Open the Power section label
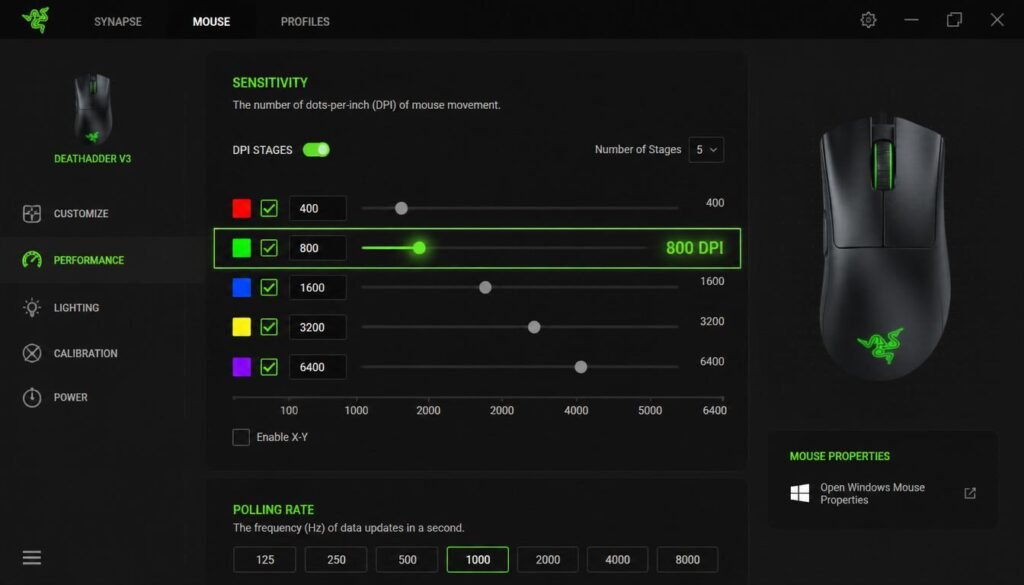This screenshot has width=1024, height=585. (71, 397)
